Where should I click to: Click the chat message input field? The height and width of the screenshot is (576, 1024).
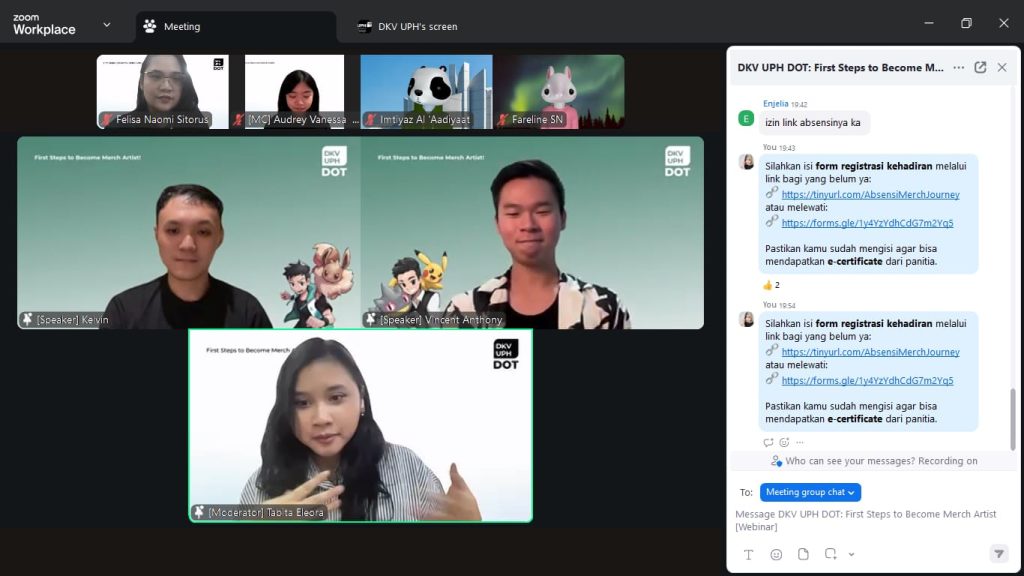[x=866, y=520]
